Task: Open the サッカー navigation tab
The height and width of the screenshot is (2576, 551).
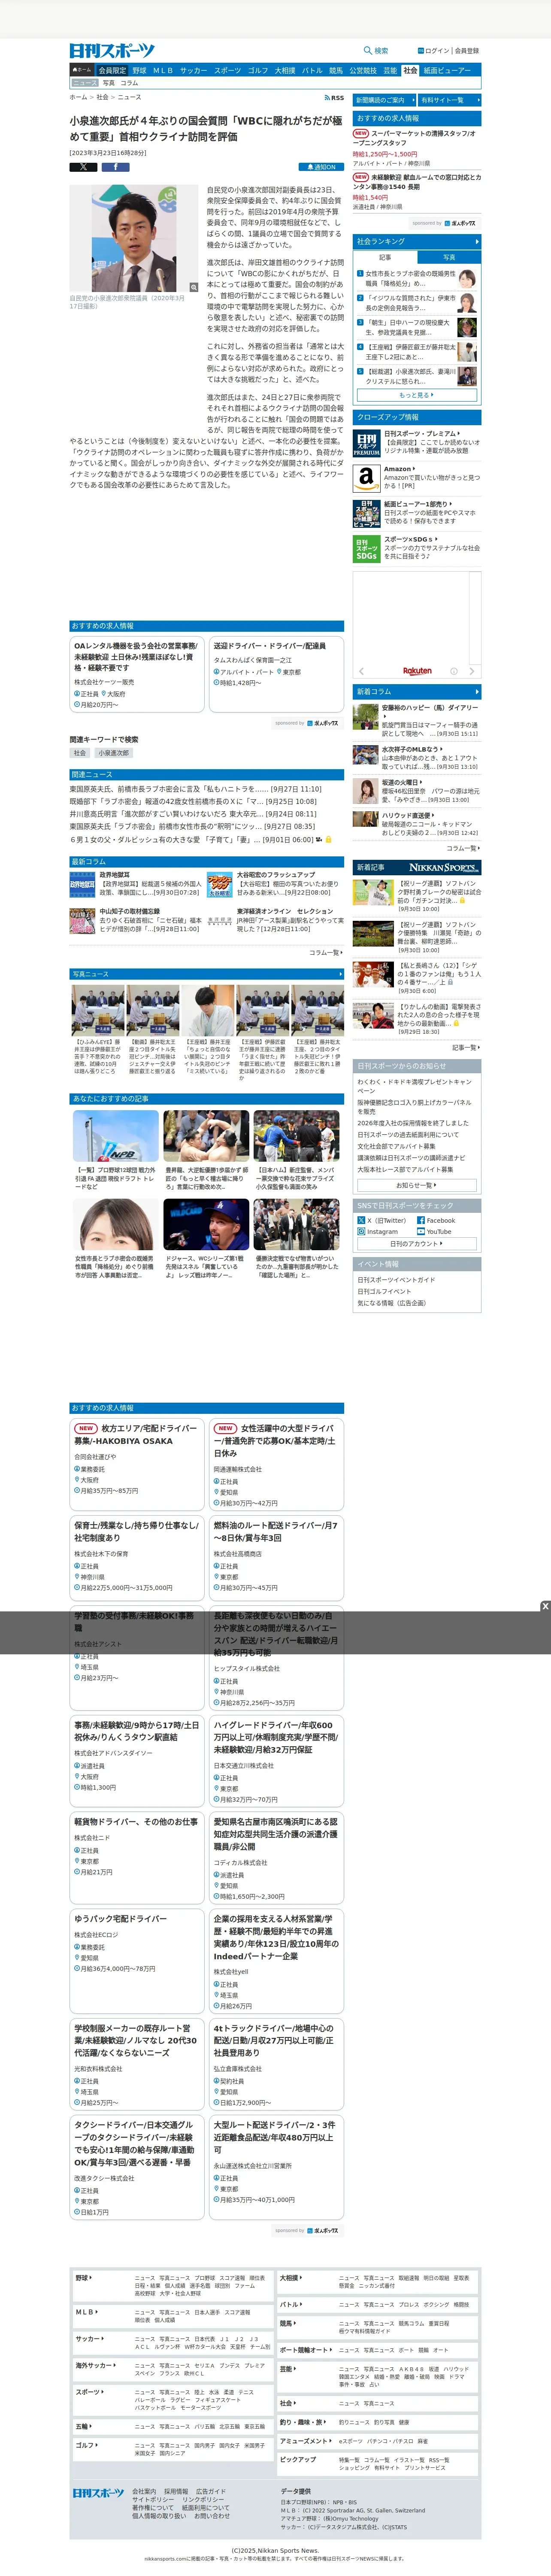Action: coord(194,71)
